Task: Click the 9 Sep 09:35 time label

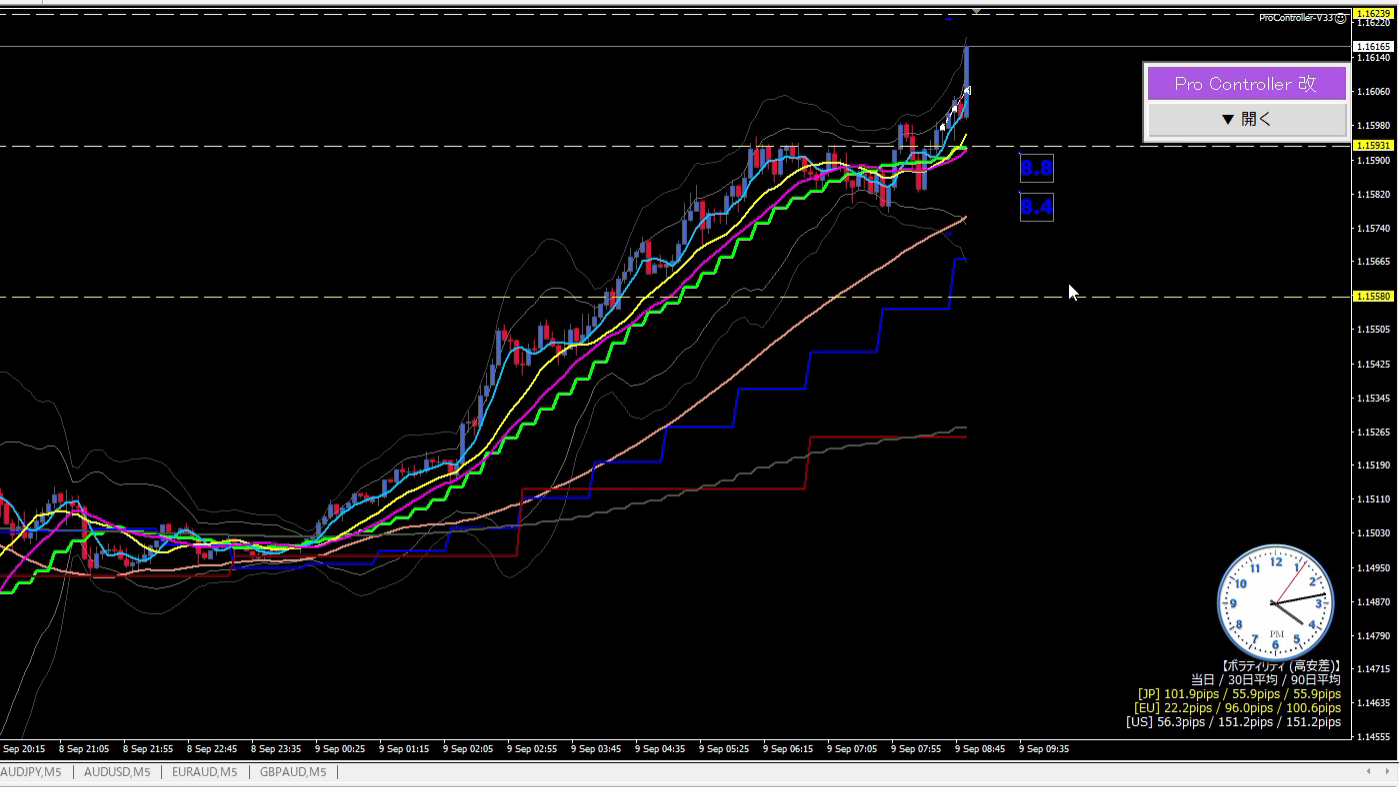Action: point(1044,748)
